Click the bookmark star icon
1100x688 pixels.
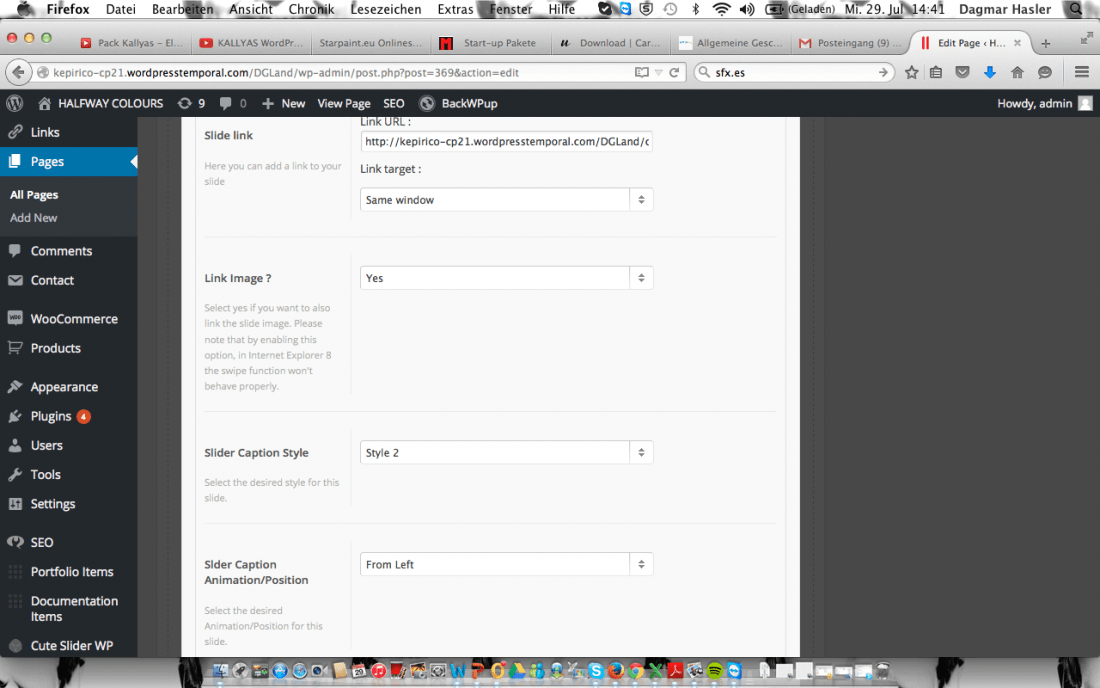pyautogui.click(x=911, y=72)
